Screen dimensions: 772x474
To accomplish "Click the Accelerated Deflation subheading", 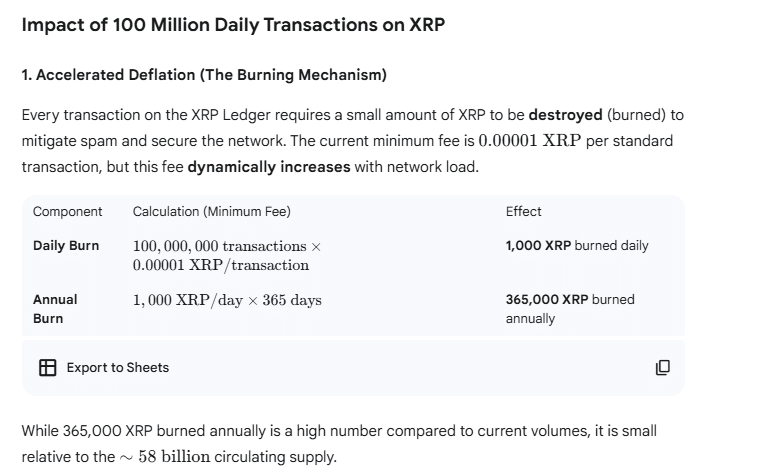I will pos(204,75).
